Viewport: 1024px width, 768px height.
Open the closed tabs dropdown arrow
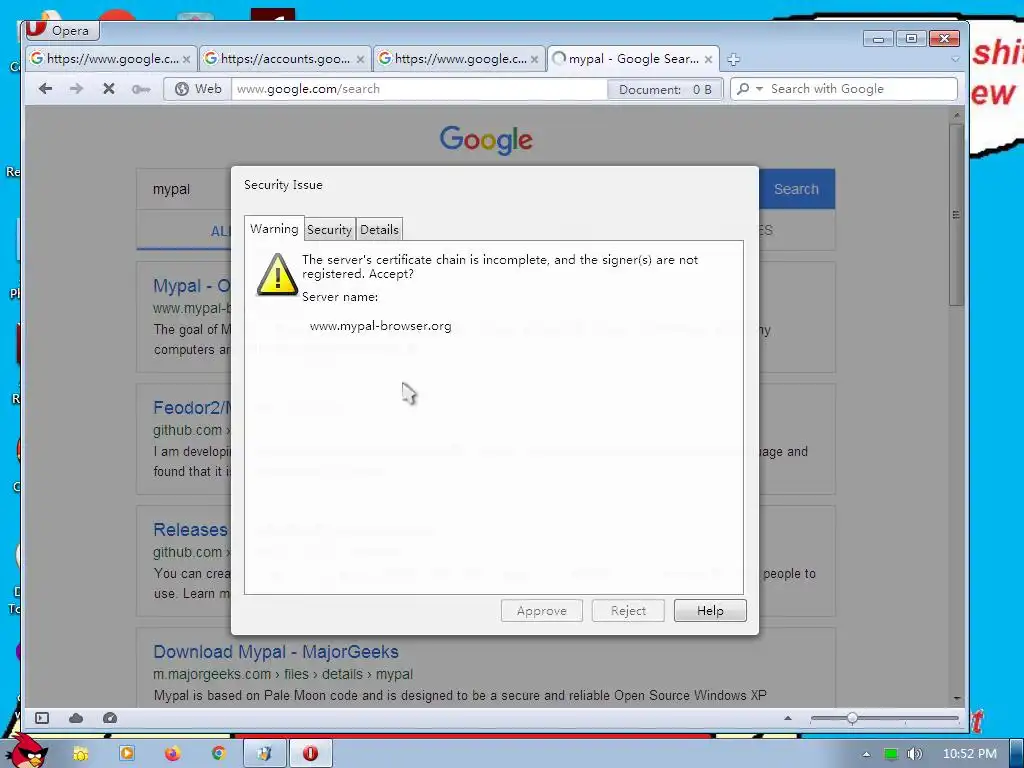coord(955,59)
